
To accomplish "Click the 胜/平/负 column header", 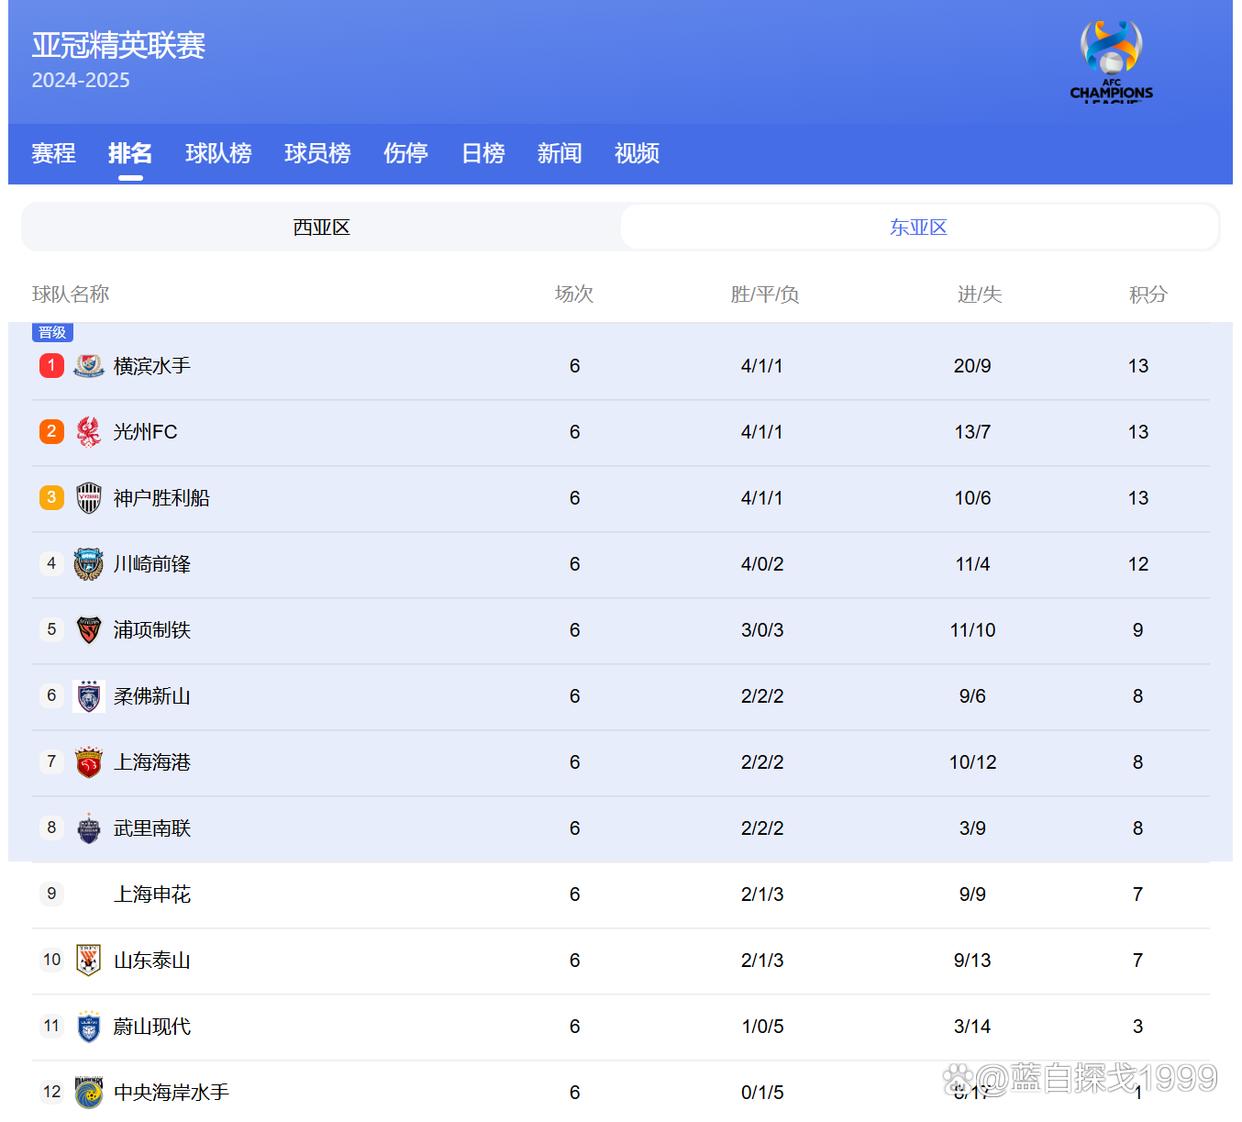I will pos(764,294).
